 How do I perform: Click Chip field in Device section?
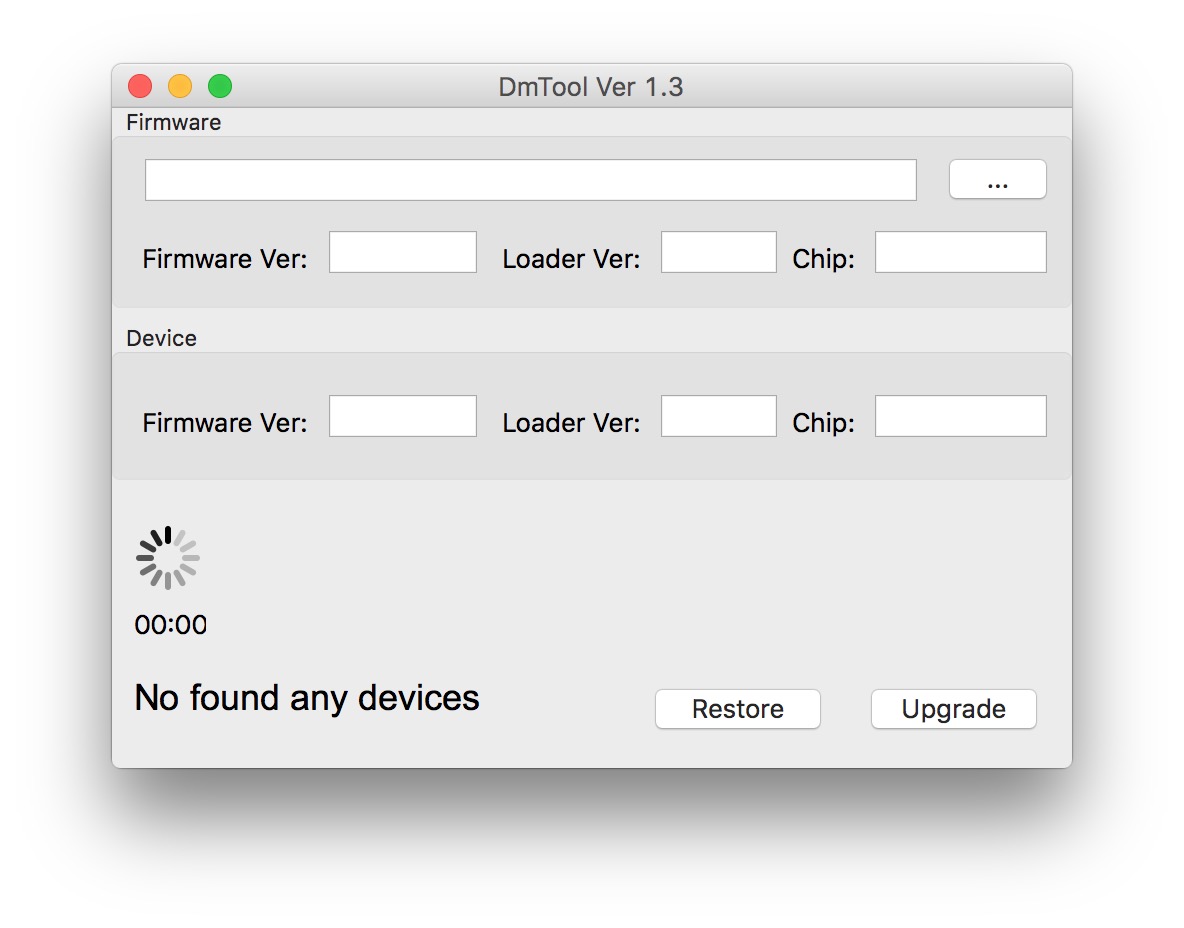click(x=960, y=416)
